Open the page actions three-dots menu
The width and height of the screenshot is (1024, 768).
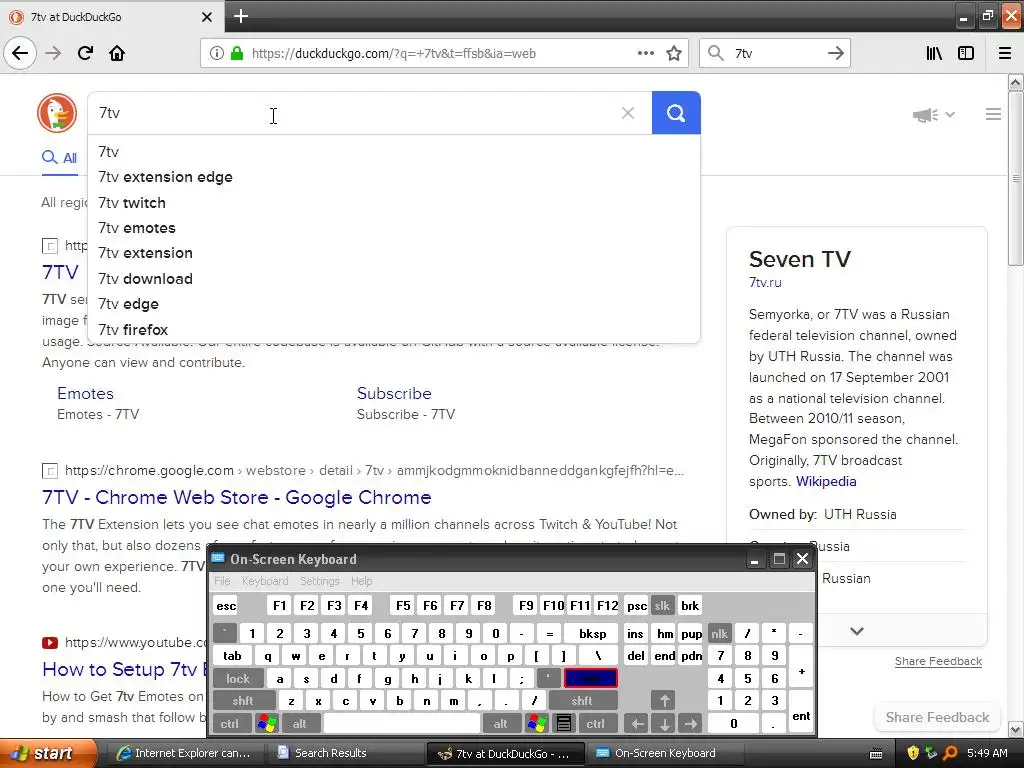click(645, 53)
